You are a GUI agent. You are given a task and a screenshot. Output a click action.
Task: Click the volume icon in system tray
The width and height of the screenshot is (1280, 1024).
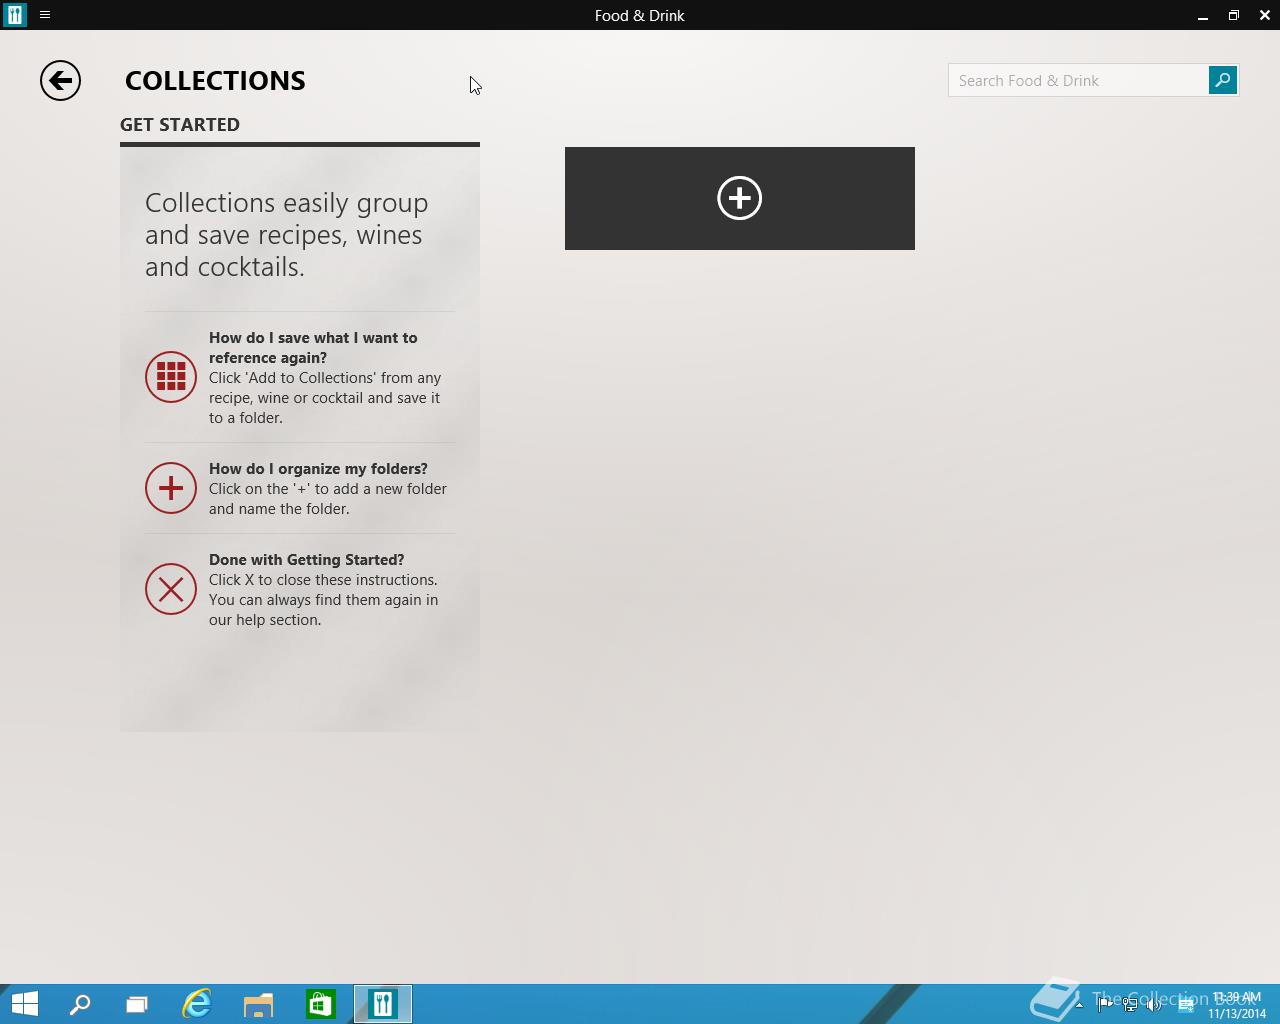(1154, 1005)
